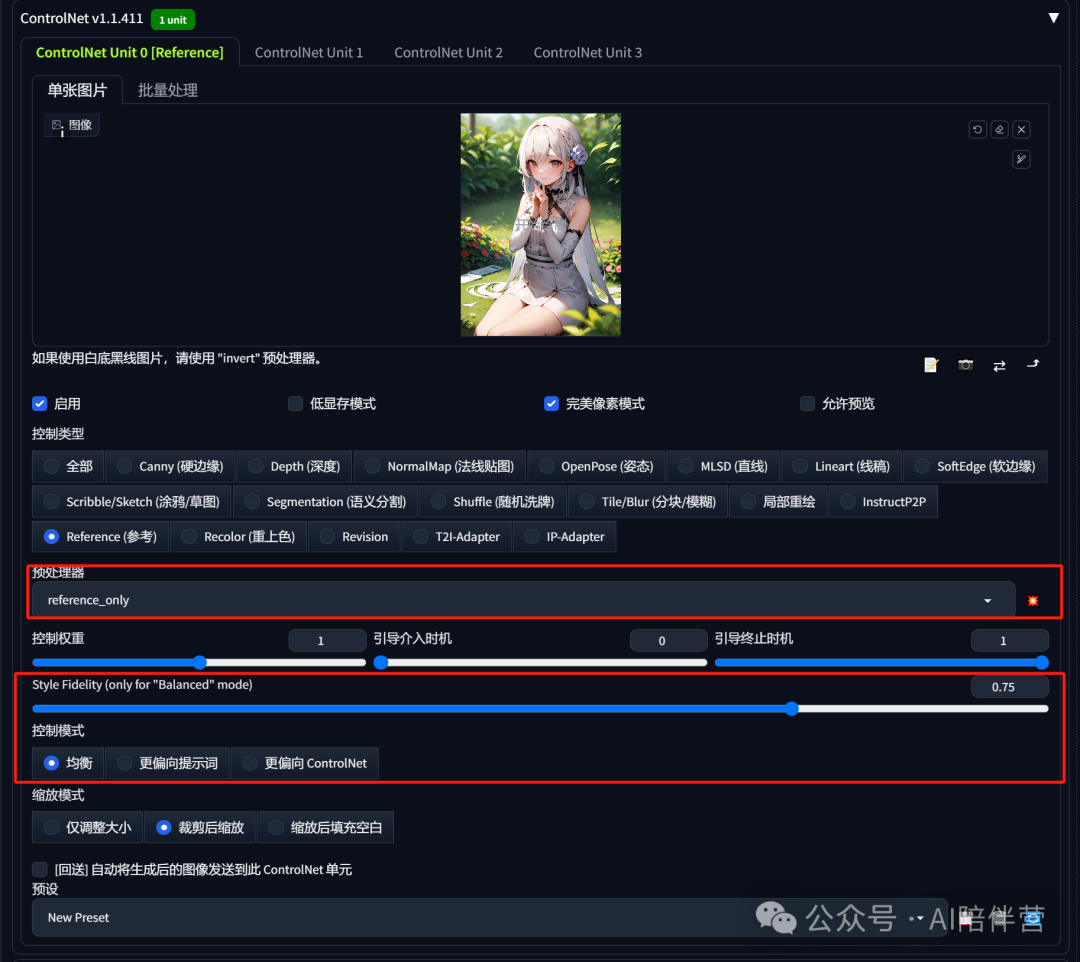Select InstructP2P control type

pyautogui.click(x=883, y=501)
